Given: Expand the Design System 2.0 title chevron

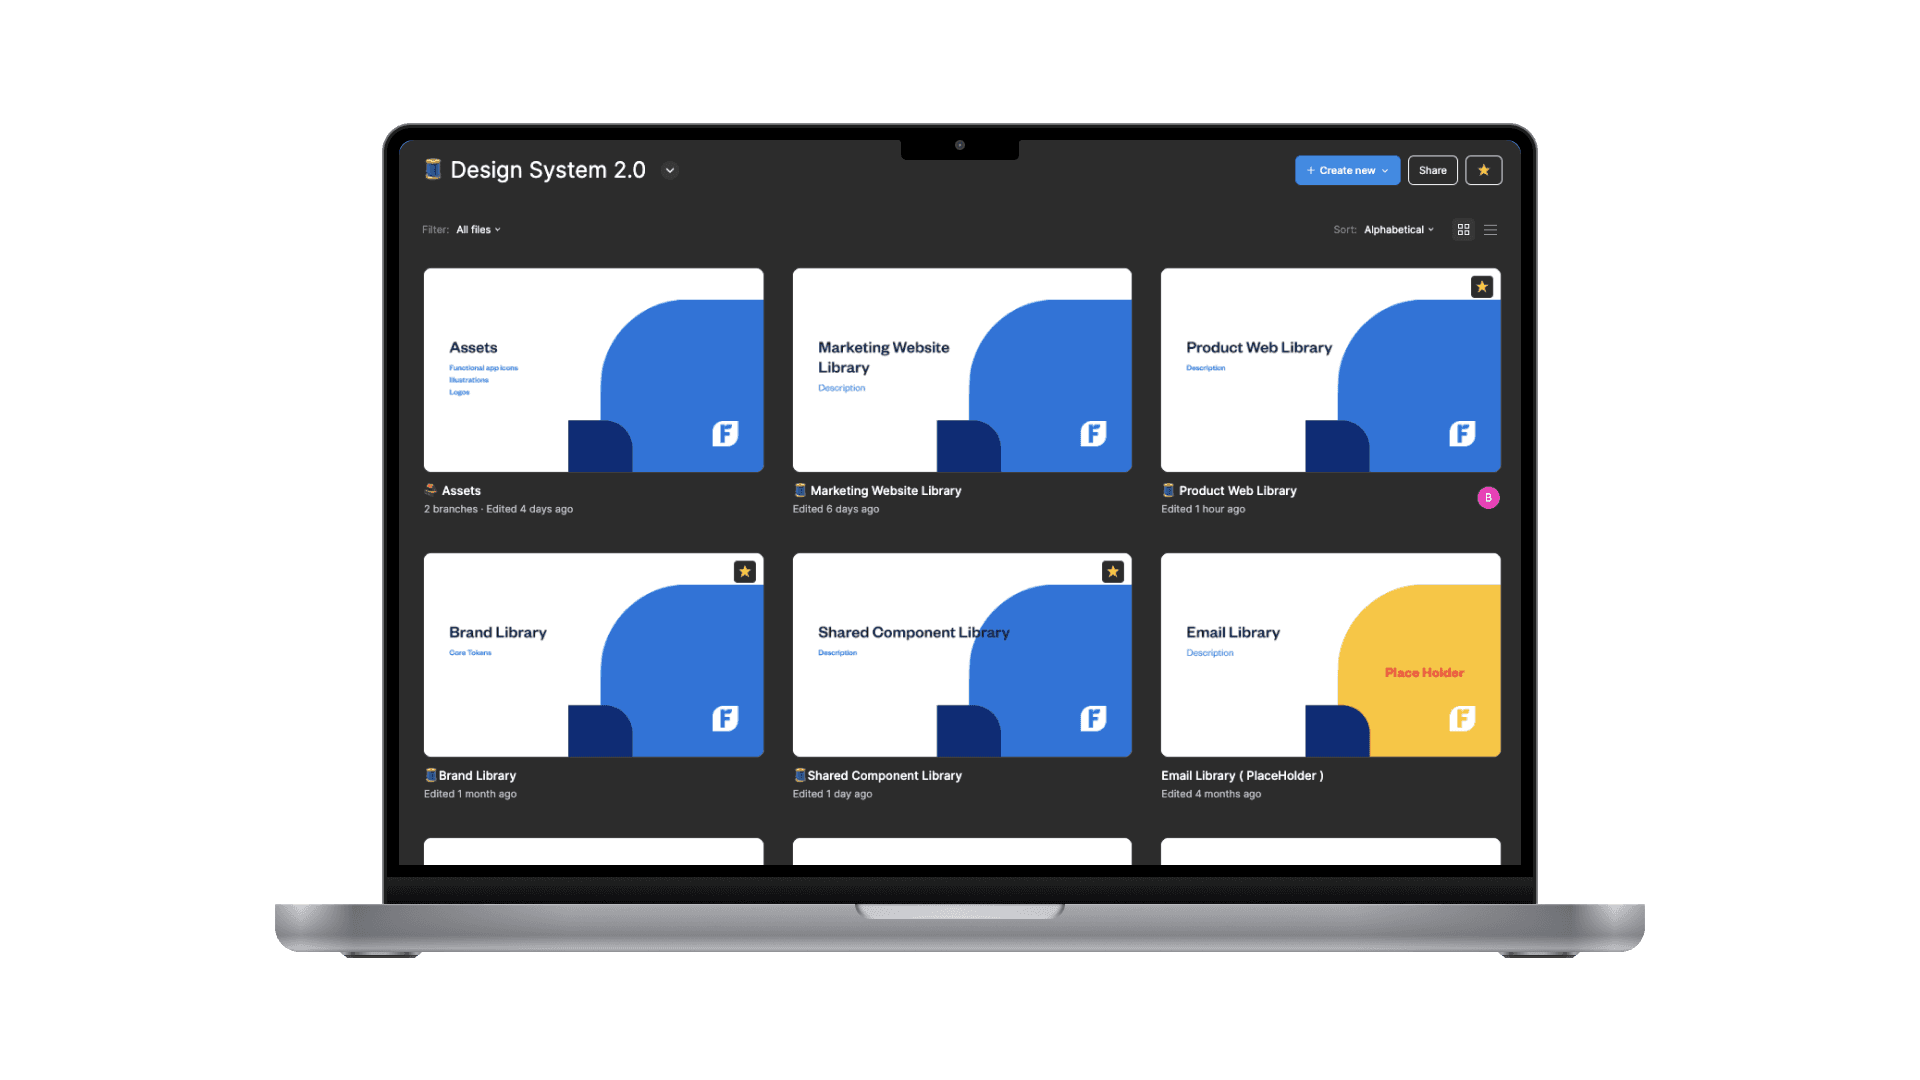Looking at the screenshot, I should click(x=670, y=171).
